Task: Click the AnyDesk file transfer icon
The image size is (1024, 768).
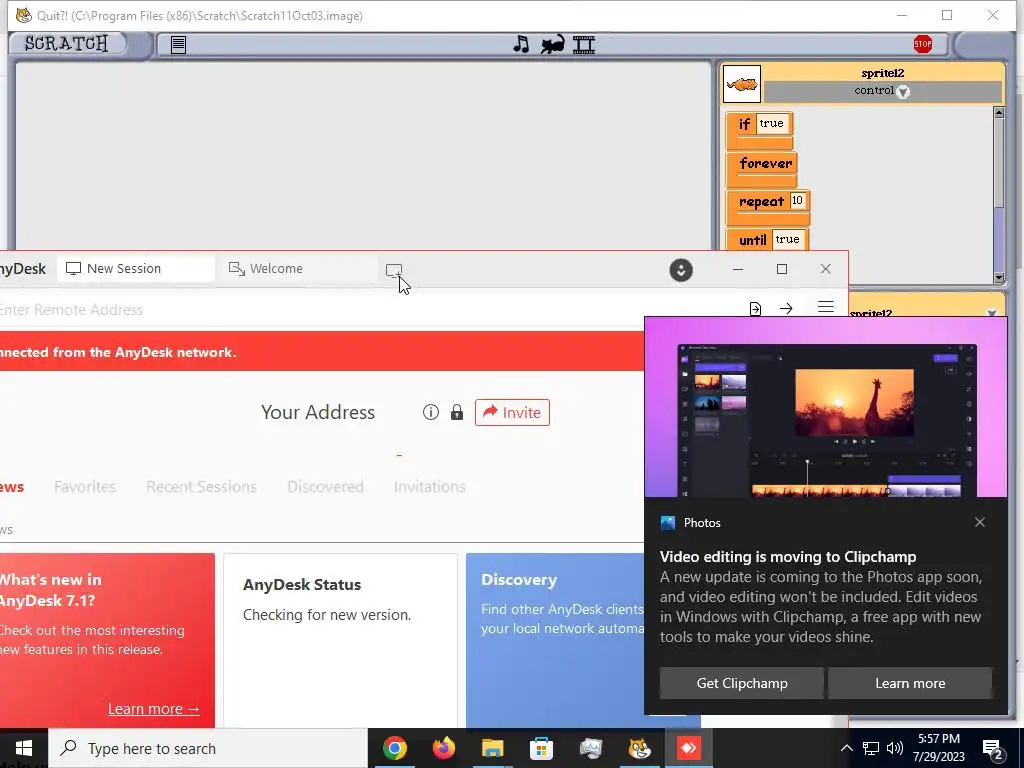Action: tap(755, 309)
